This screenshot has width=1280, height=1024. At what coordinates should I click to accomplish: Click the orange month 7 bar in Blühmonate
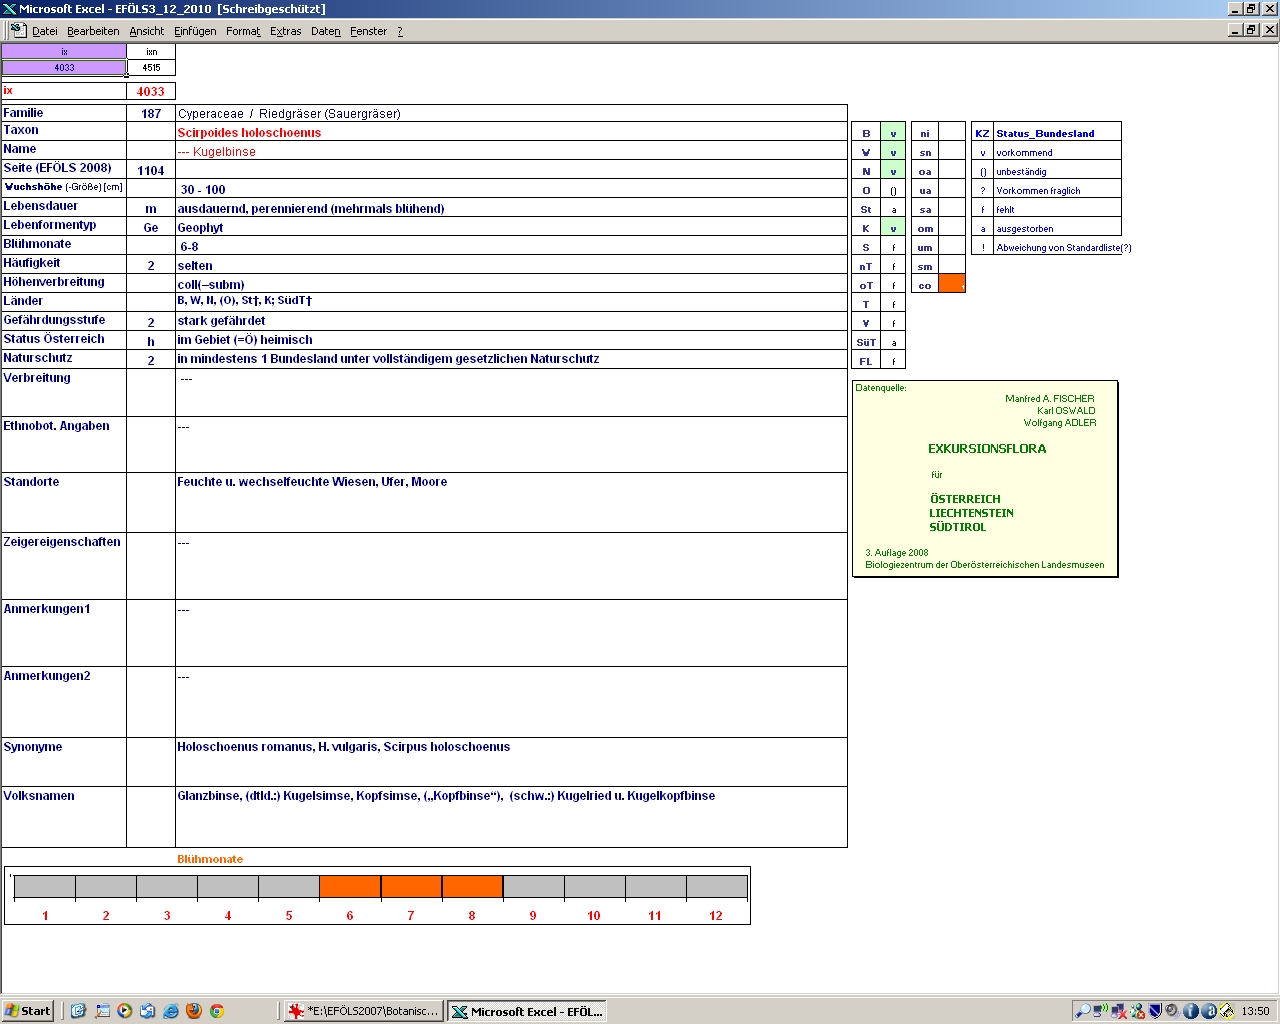coord(411,887)
